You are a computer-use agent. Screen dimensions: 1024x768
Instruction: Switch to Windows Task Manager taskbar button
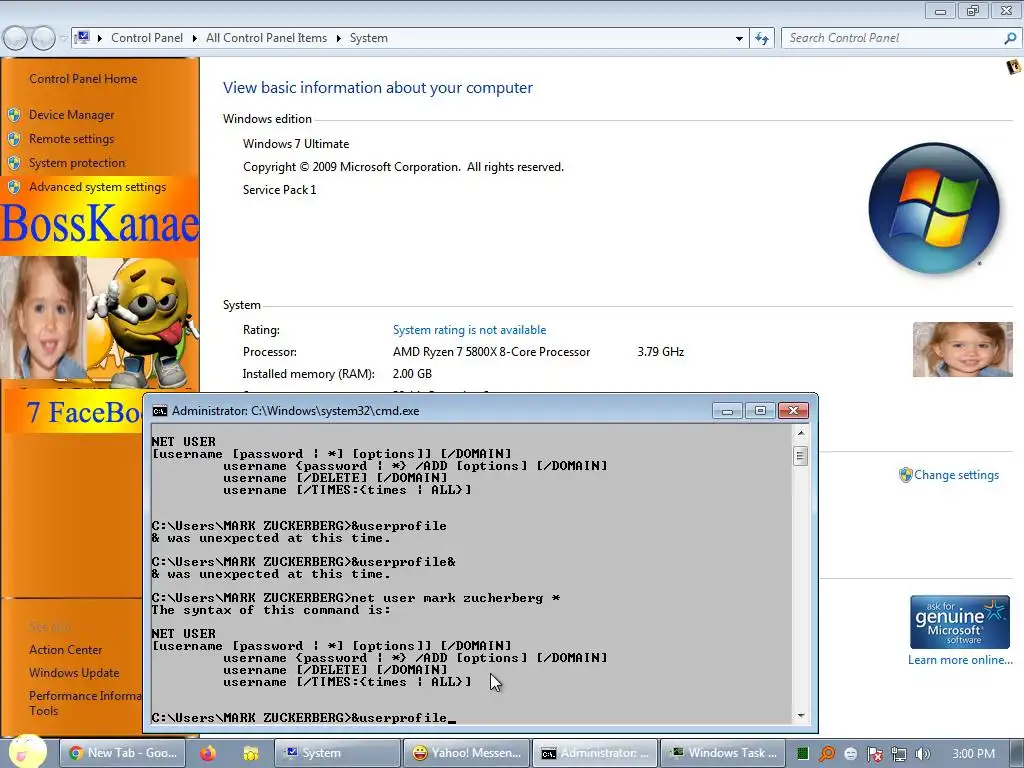click(724, 753)
